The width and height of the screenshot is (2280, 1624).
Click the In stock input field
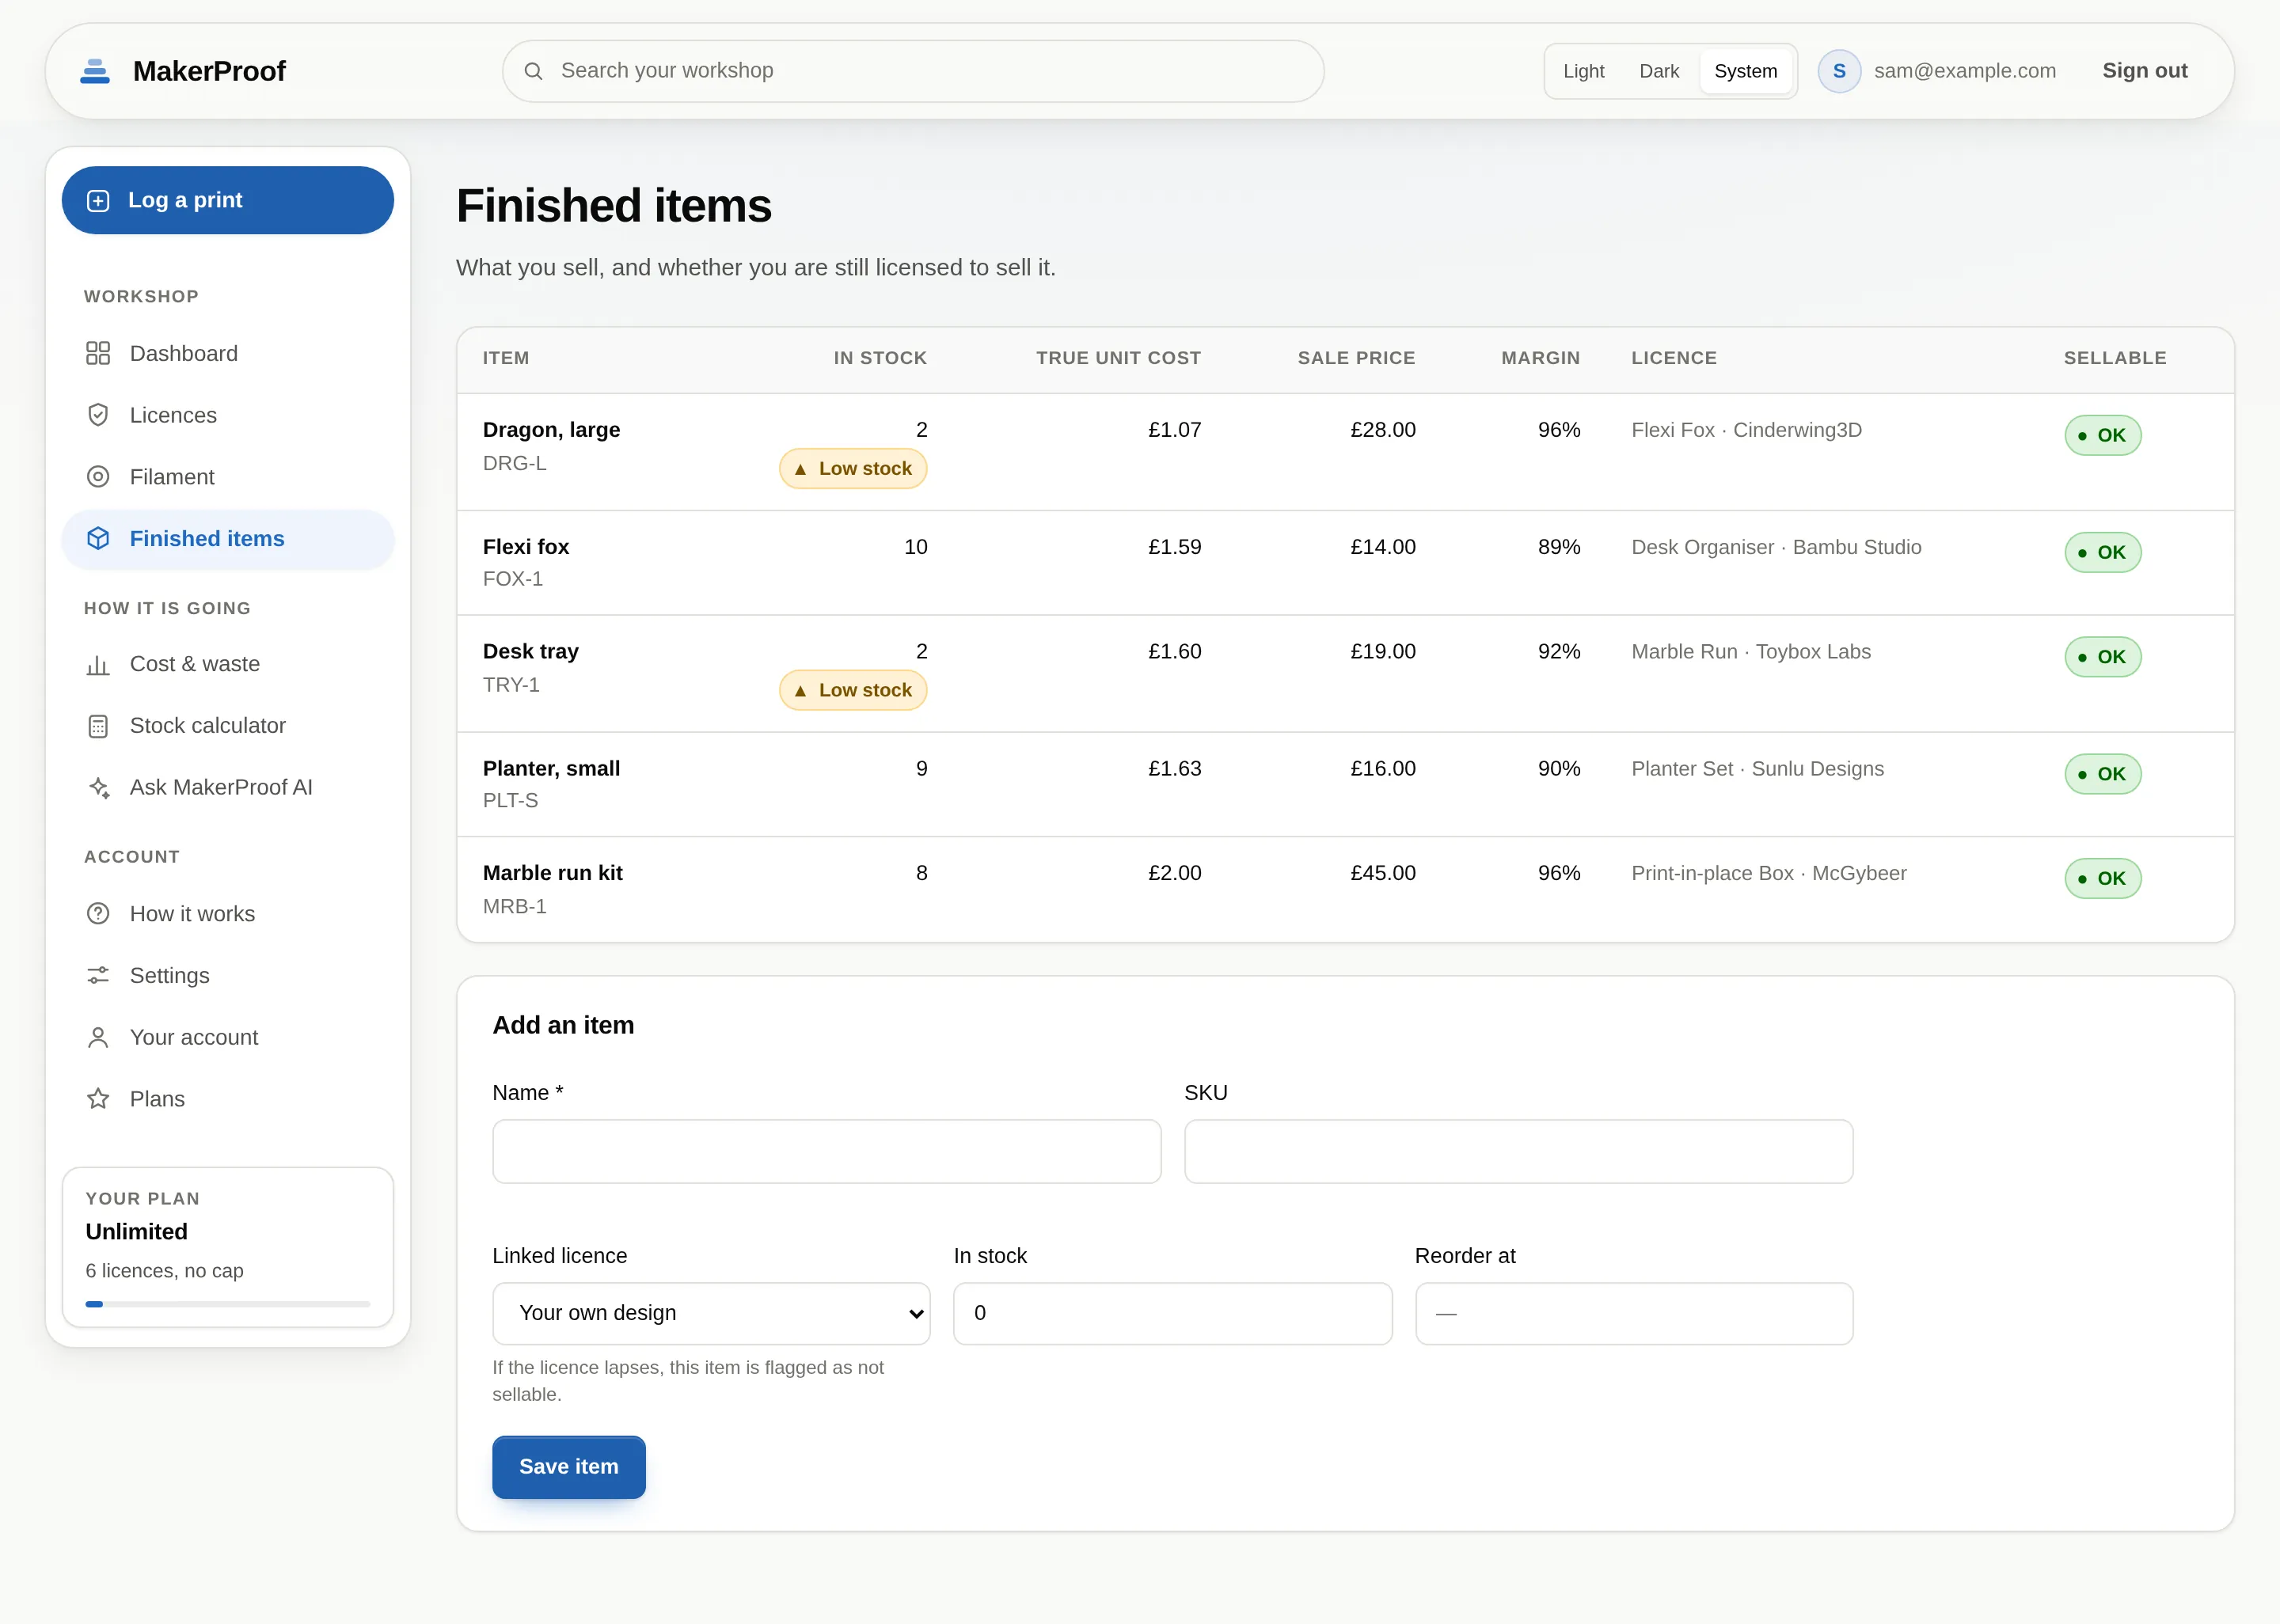[x=1172, y=1313]
